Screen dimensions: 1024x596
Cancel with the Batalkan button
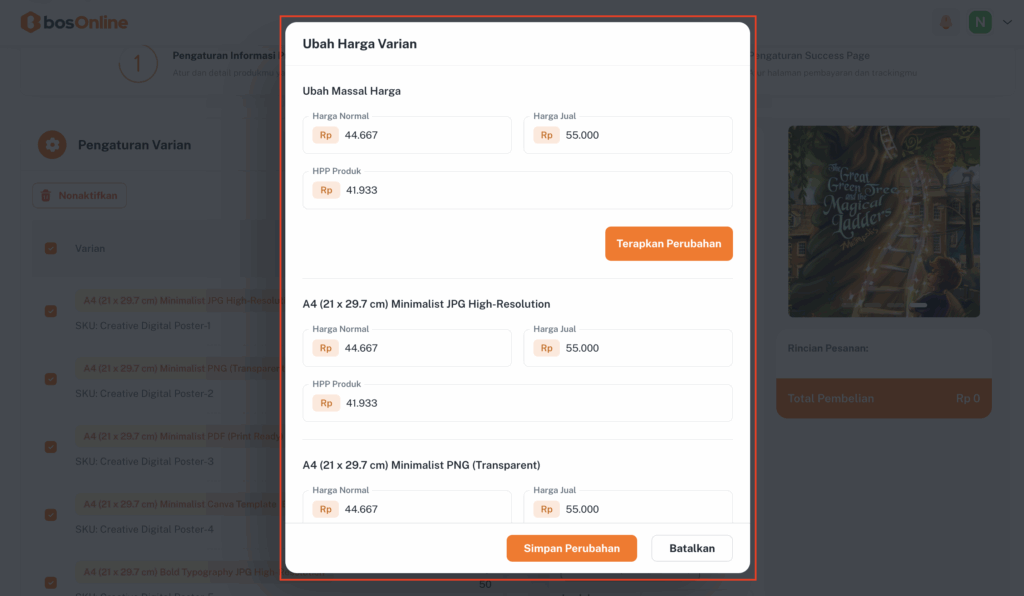(691, 548)
